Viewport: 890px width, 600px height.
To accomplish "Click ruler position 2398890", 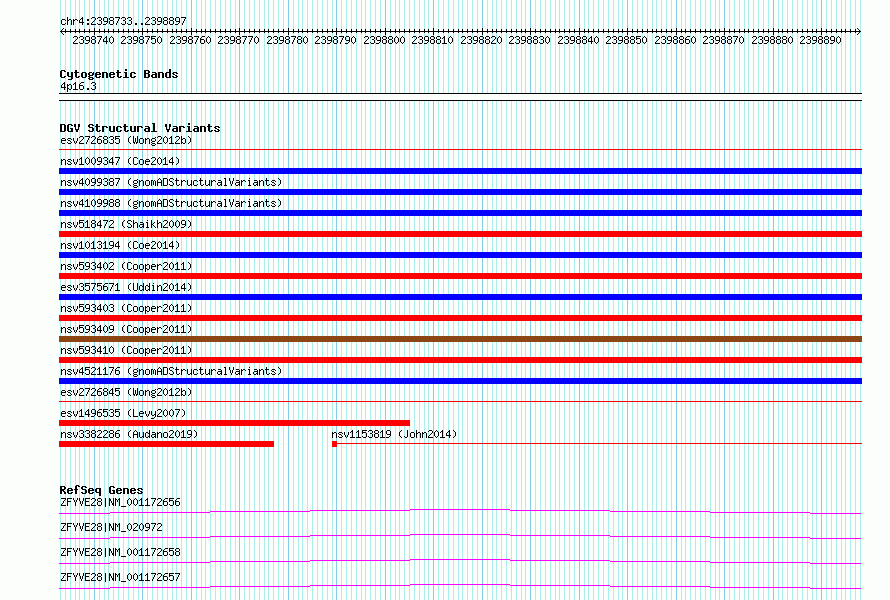I will [821, 40].
